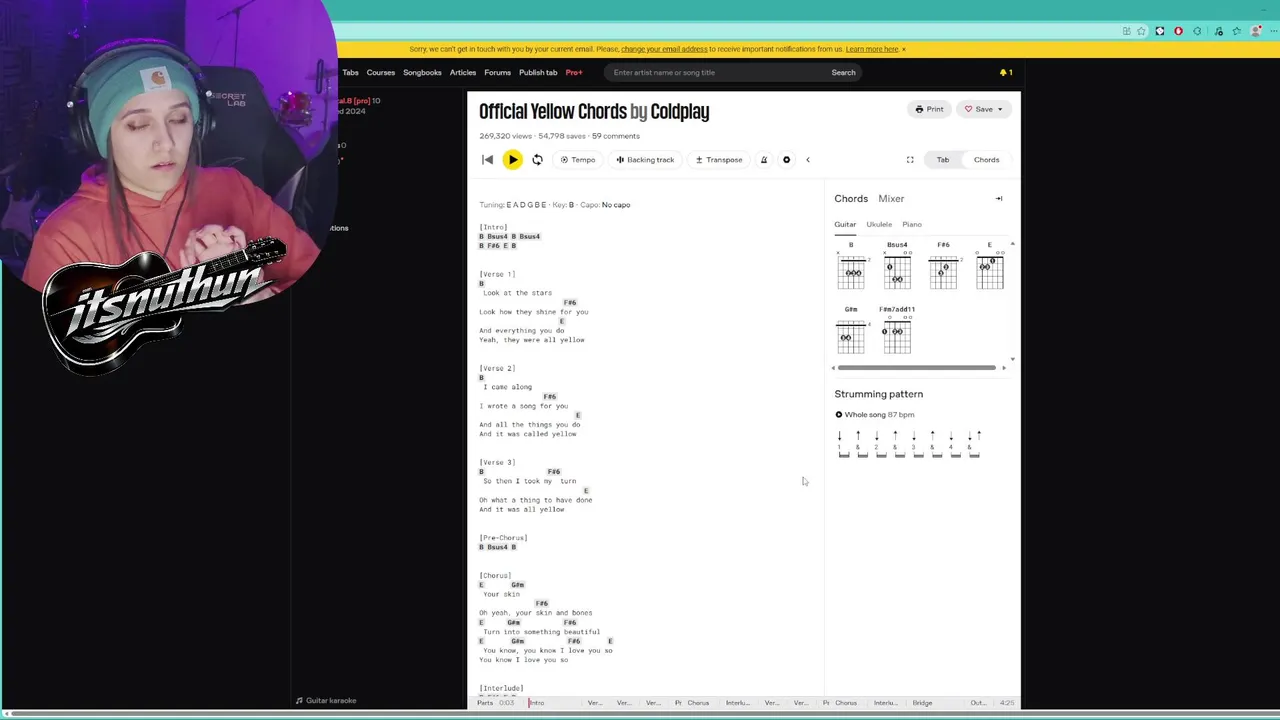Click the red browser extension icon
Image resolution: width=1280 pixels, height=720 pixels.
[x=1178, y=31]
